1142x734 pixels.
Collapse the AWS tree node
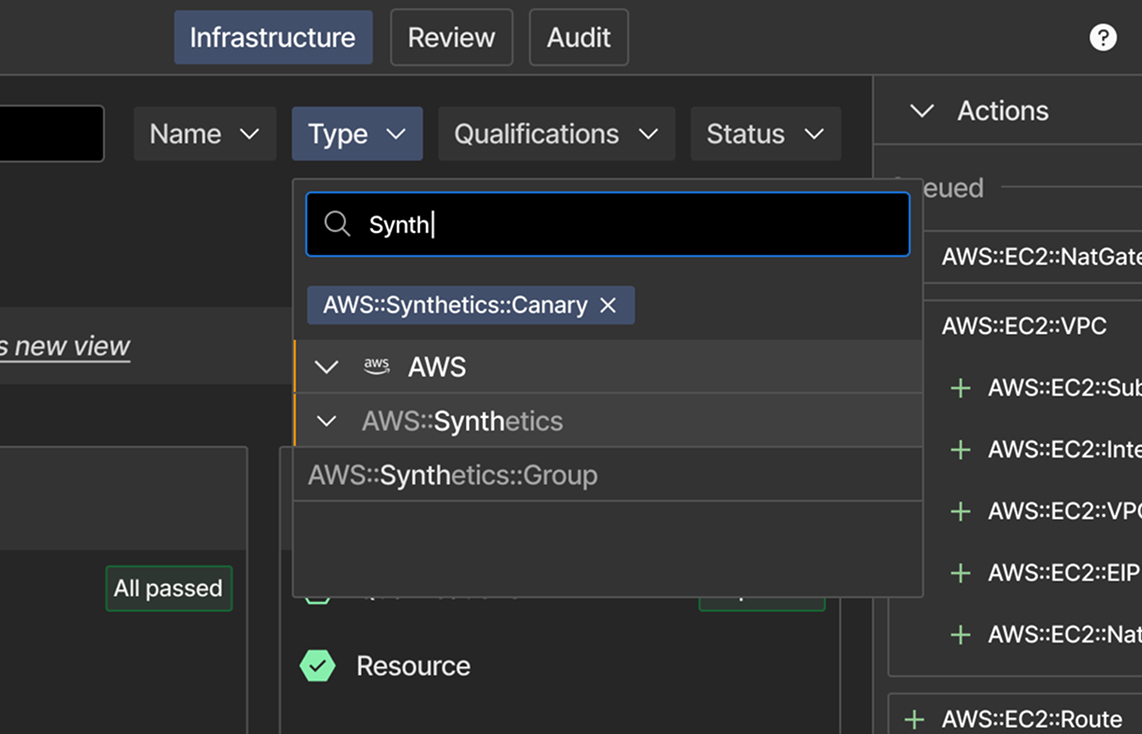[x=326, y=367]
